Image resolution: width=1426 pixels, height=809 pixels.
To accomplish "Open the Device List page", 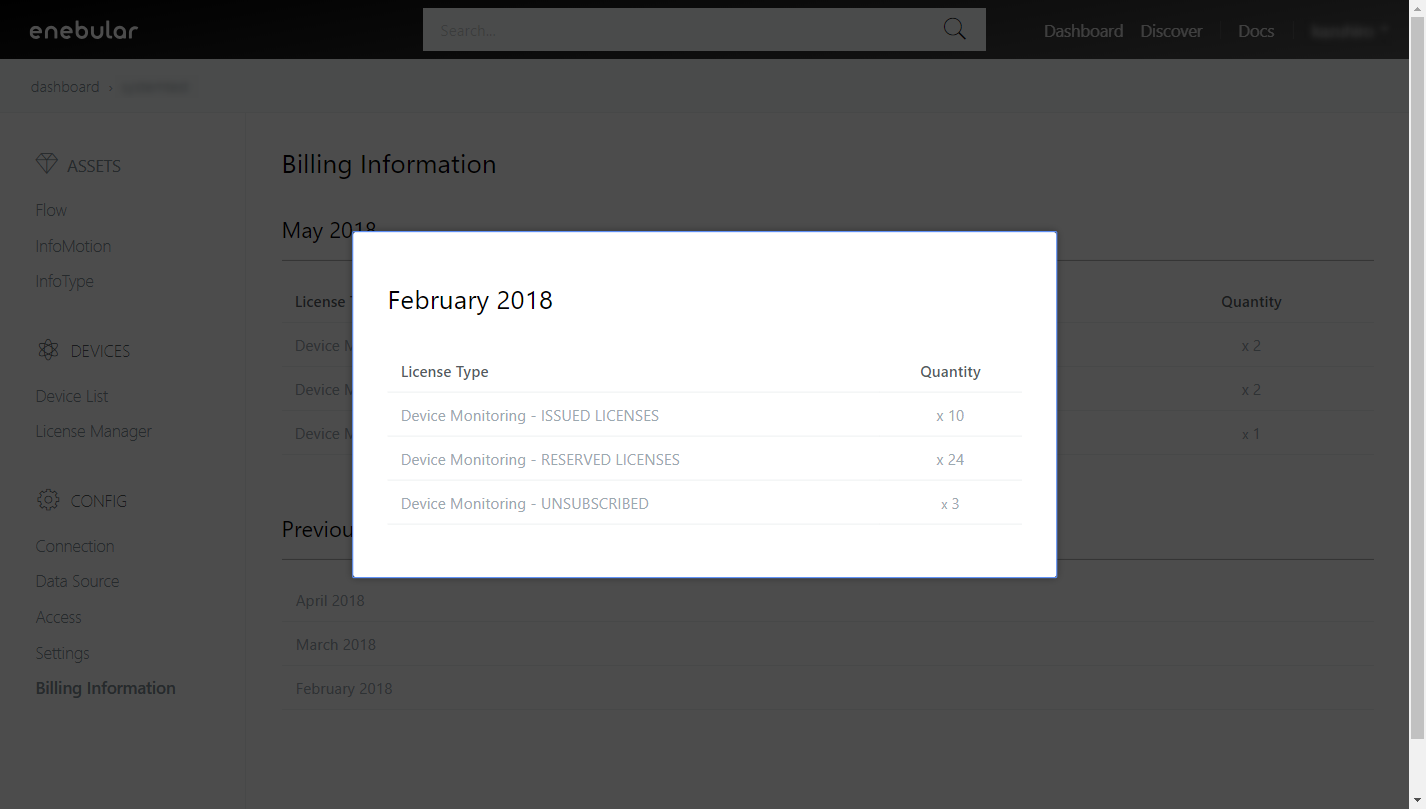I will pos(72,396).
